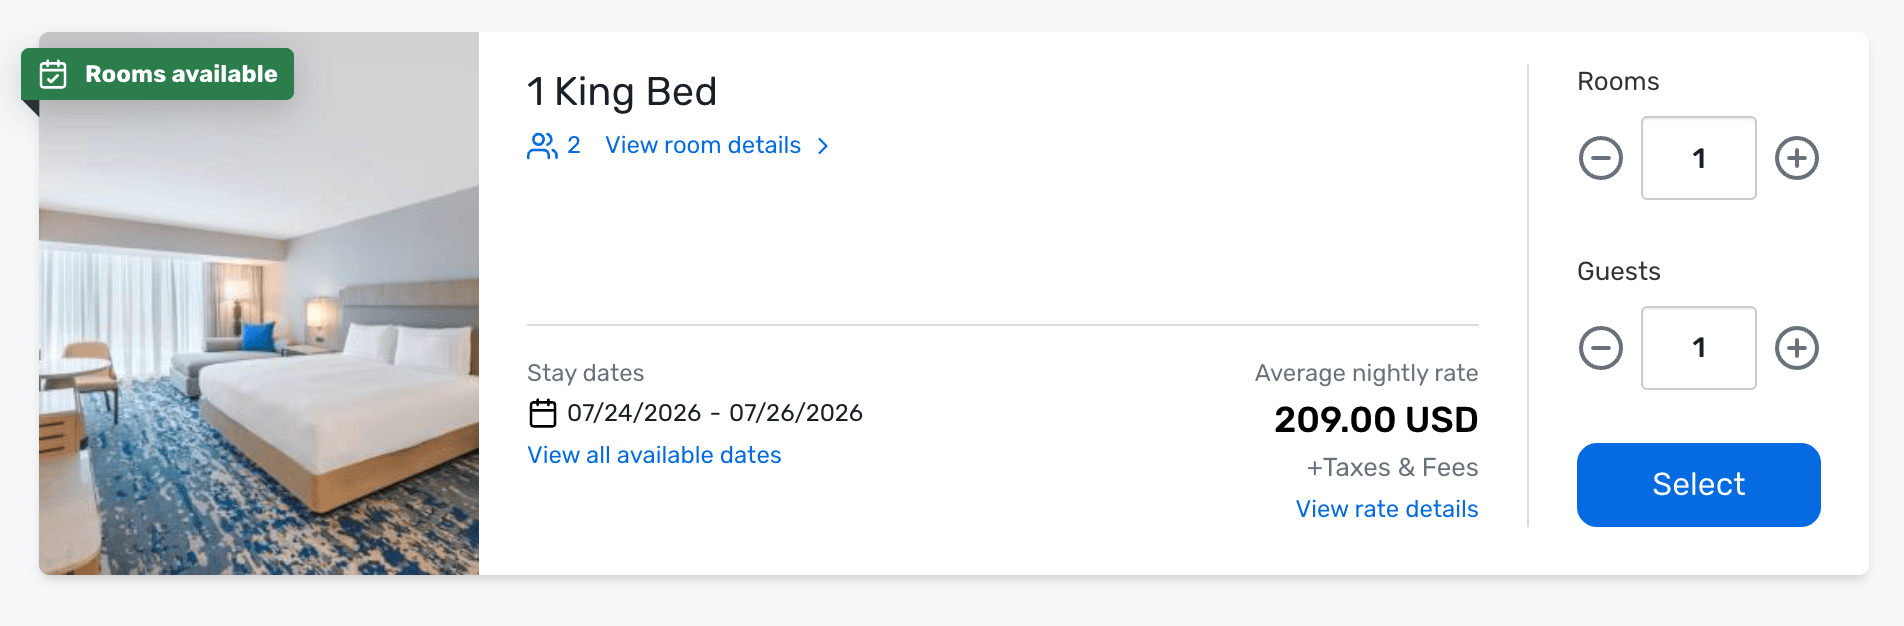Increase the guest count
The image size is (1904, 626).
(1796, 348)
